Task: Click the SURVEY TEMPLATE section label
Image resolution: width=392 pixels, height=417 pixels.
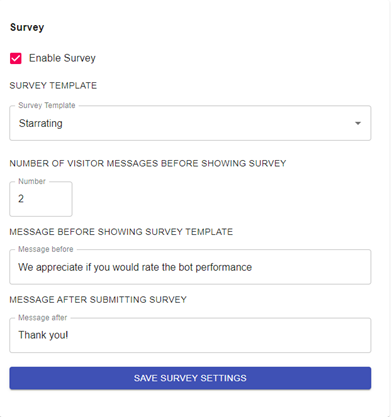Action: 53,86
